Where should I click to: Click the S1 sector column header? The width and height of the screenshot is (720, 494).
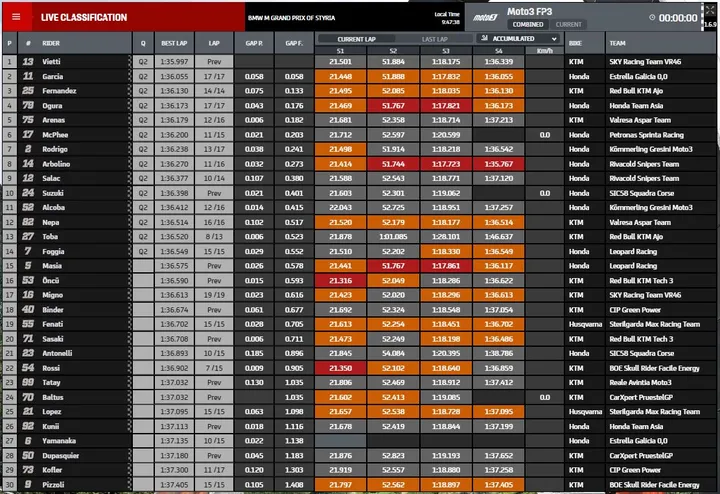click(340, 51)
